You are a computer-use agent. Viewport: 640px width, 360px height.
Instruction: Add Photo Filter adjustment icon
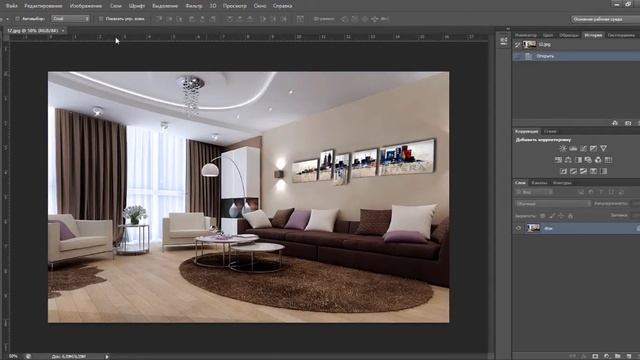click(588, 160)
